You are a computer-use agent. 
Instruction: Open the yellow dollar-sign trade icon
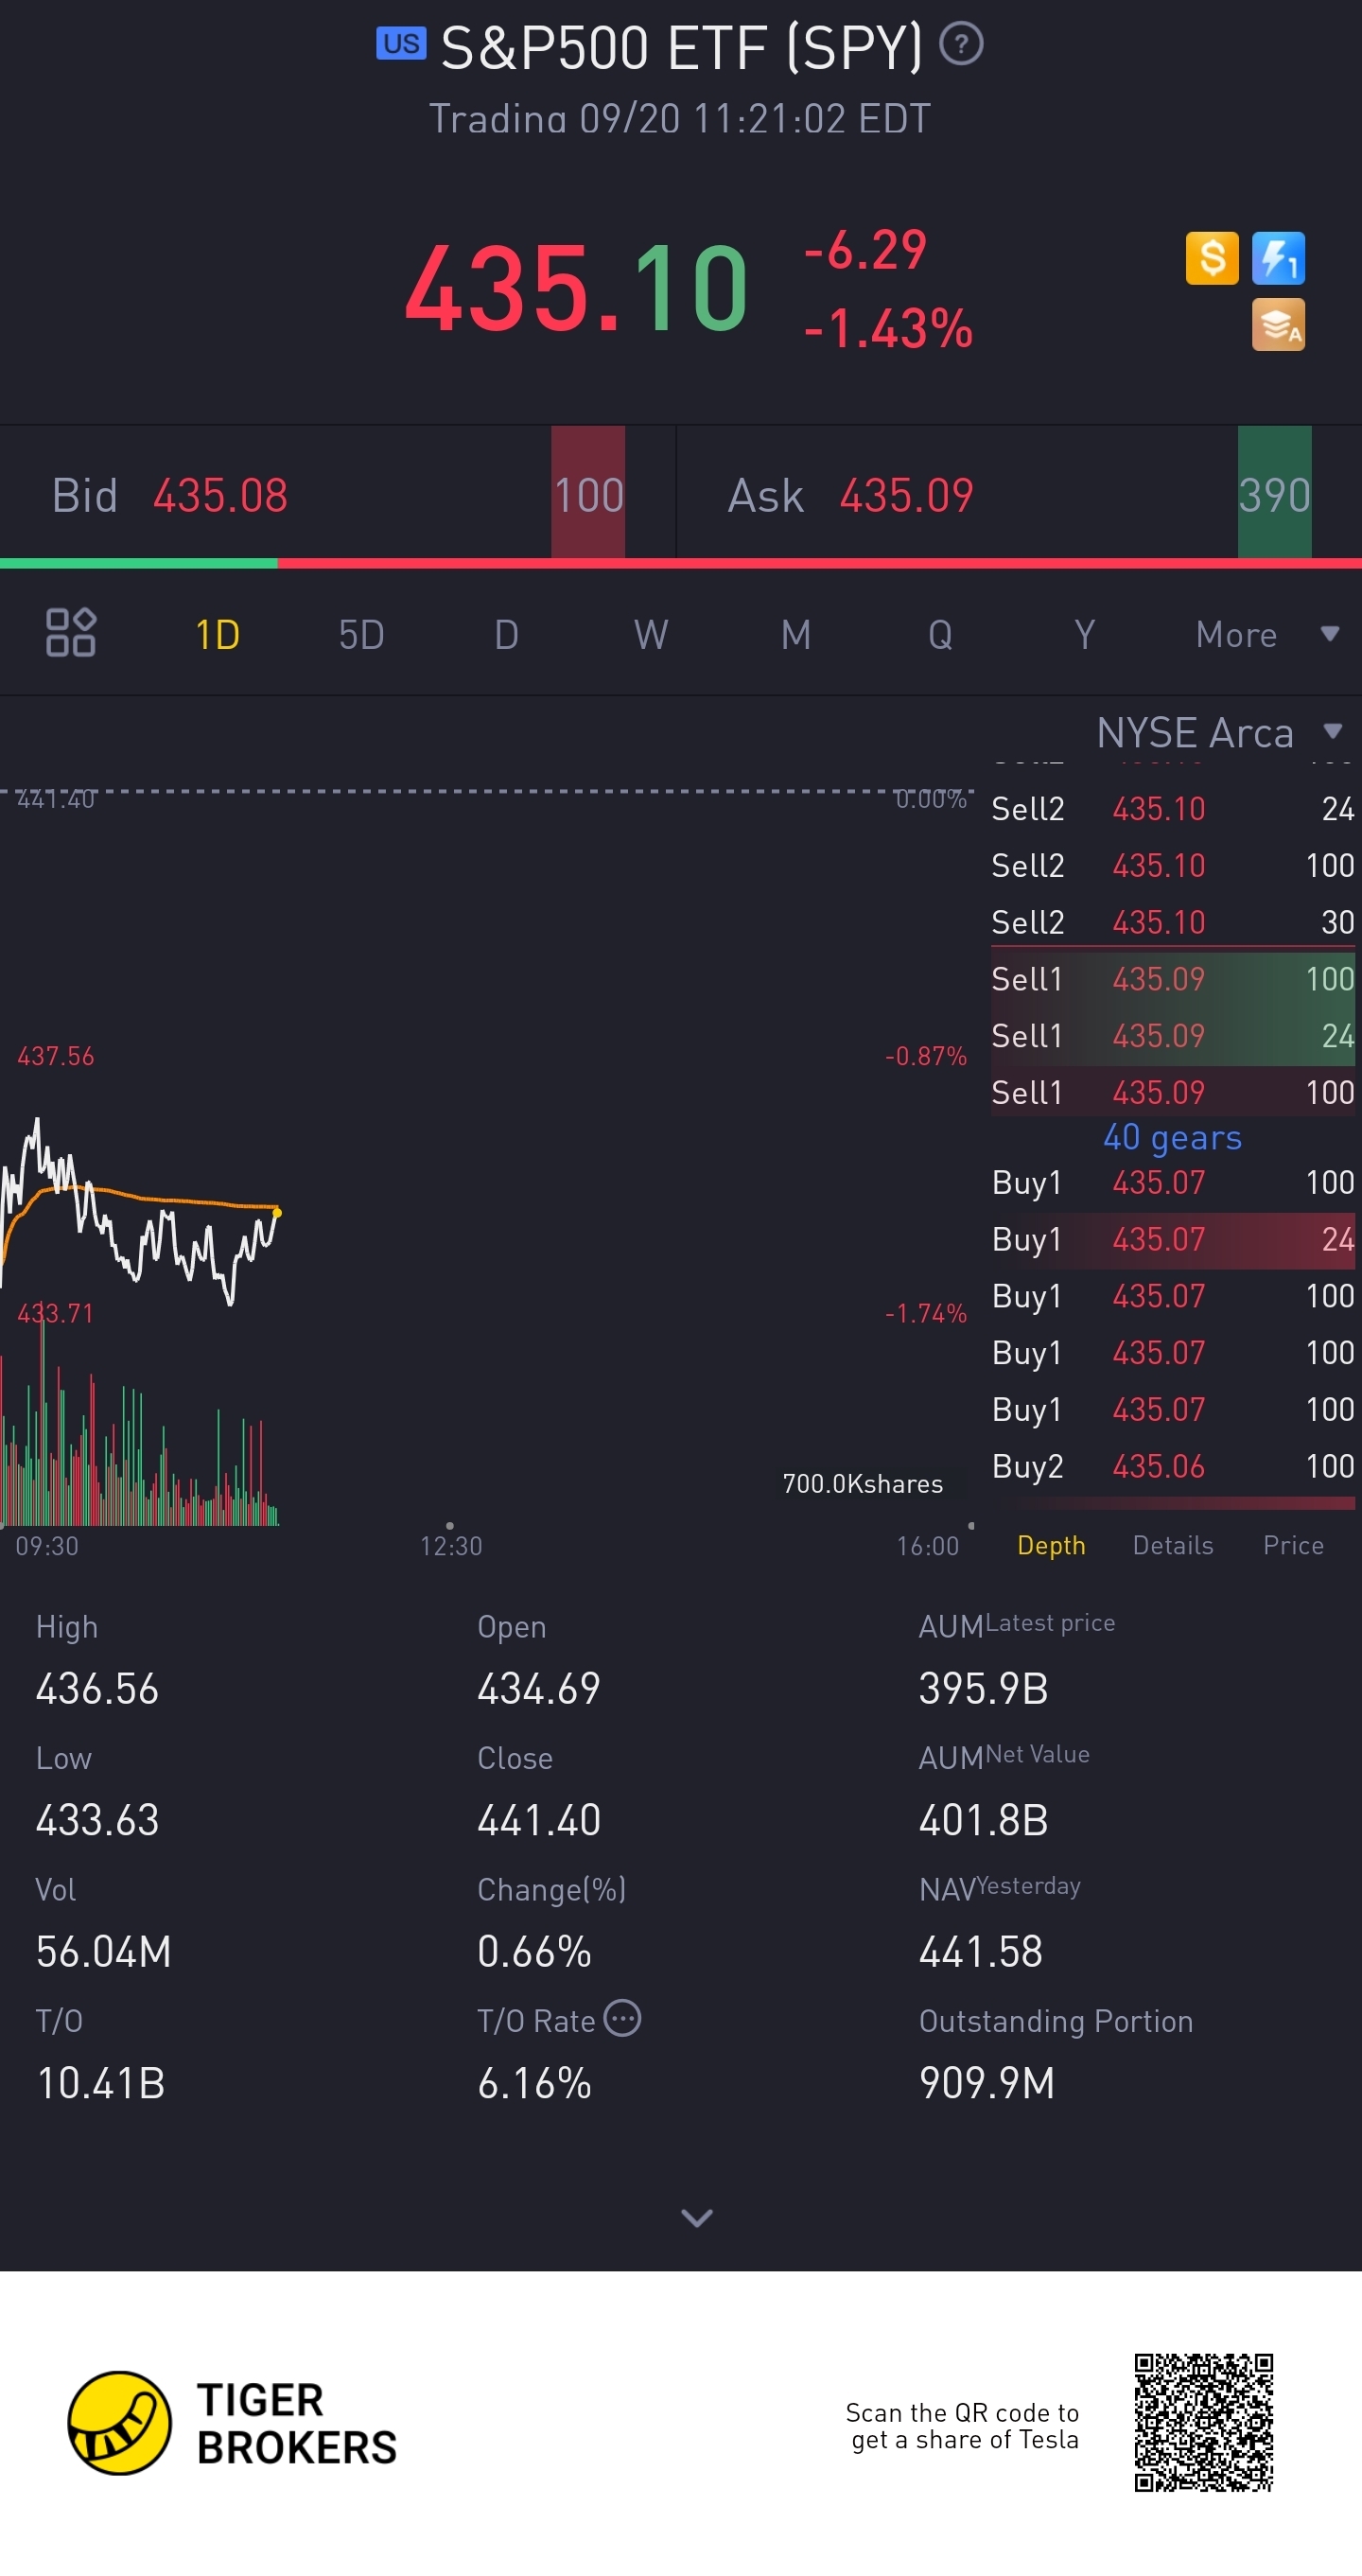(1212, 258)
